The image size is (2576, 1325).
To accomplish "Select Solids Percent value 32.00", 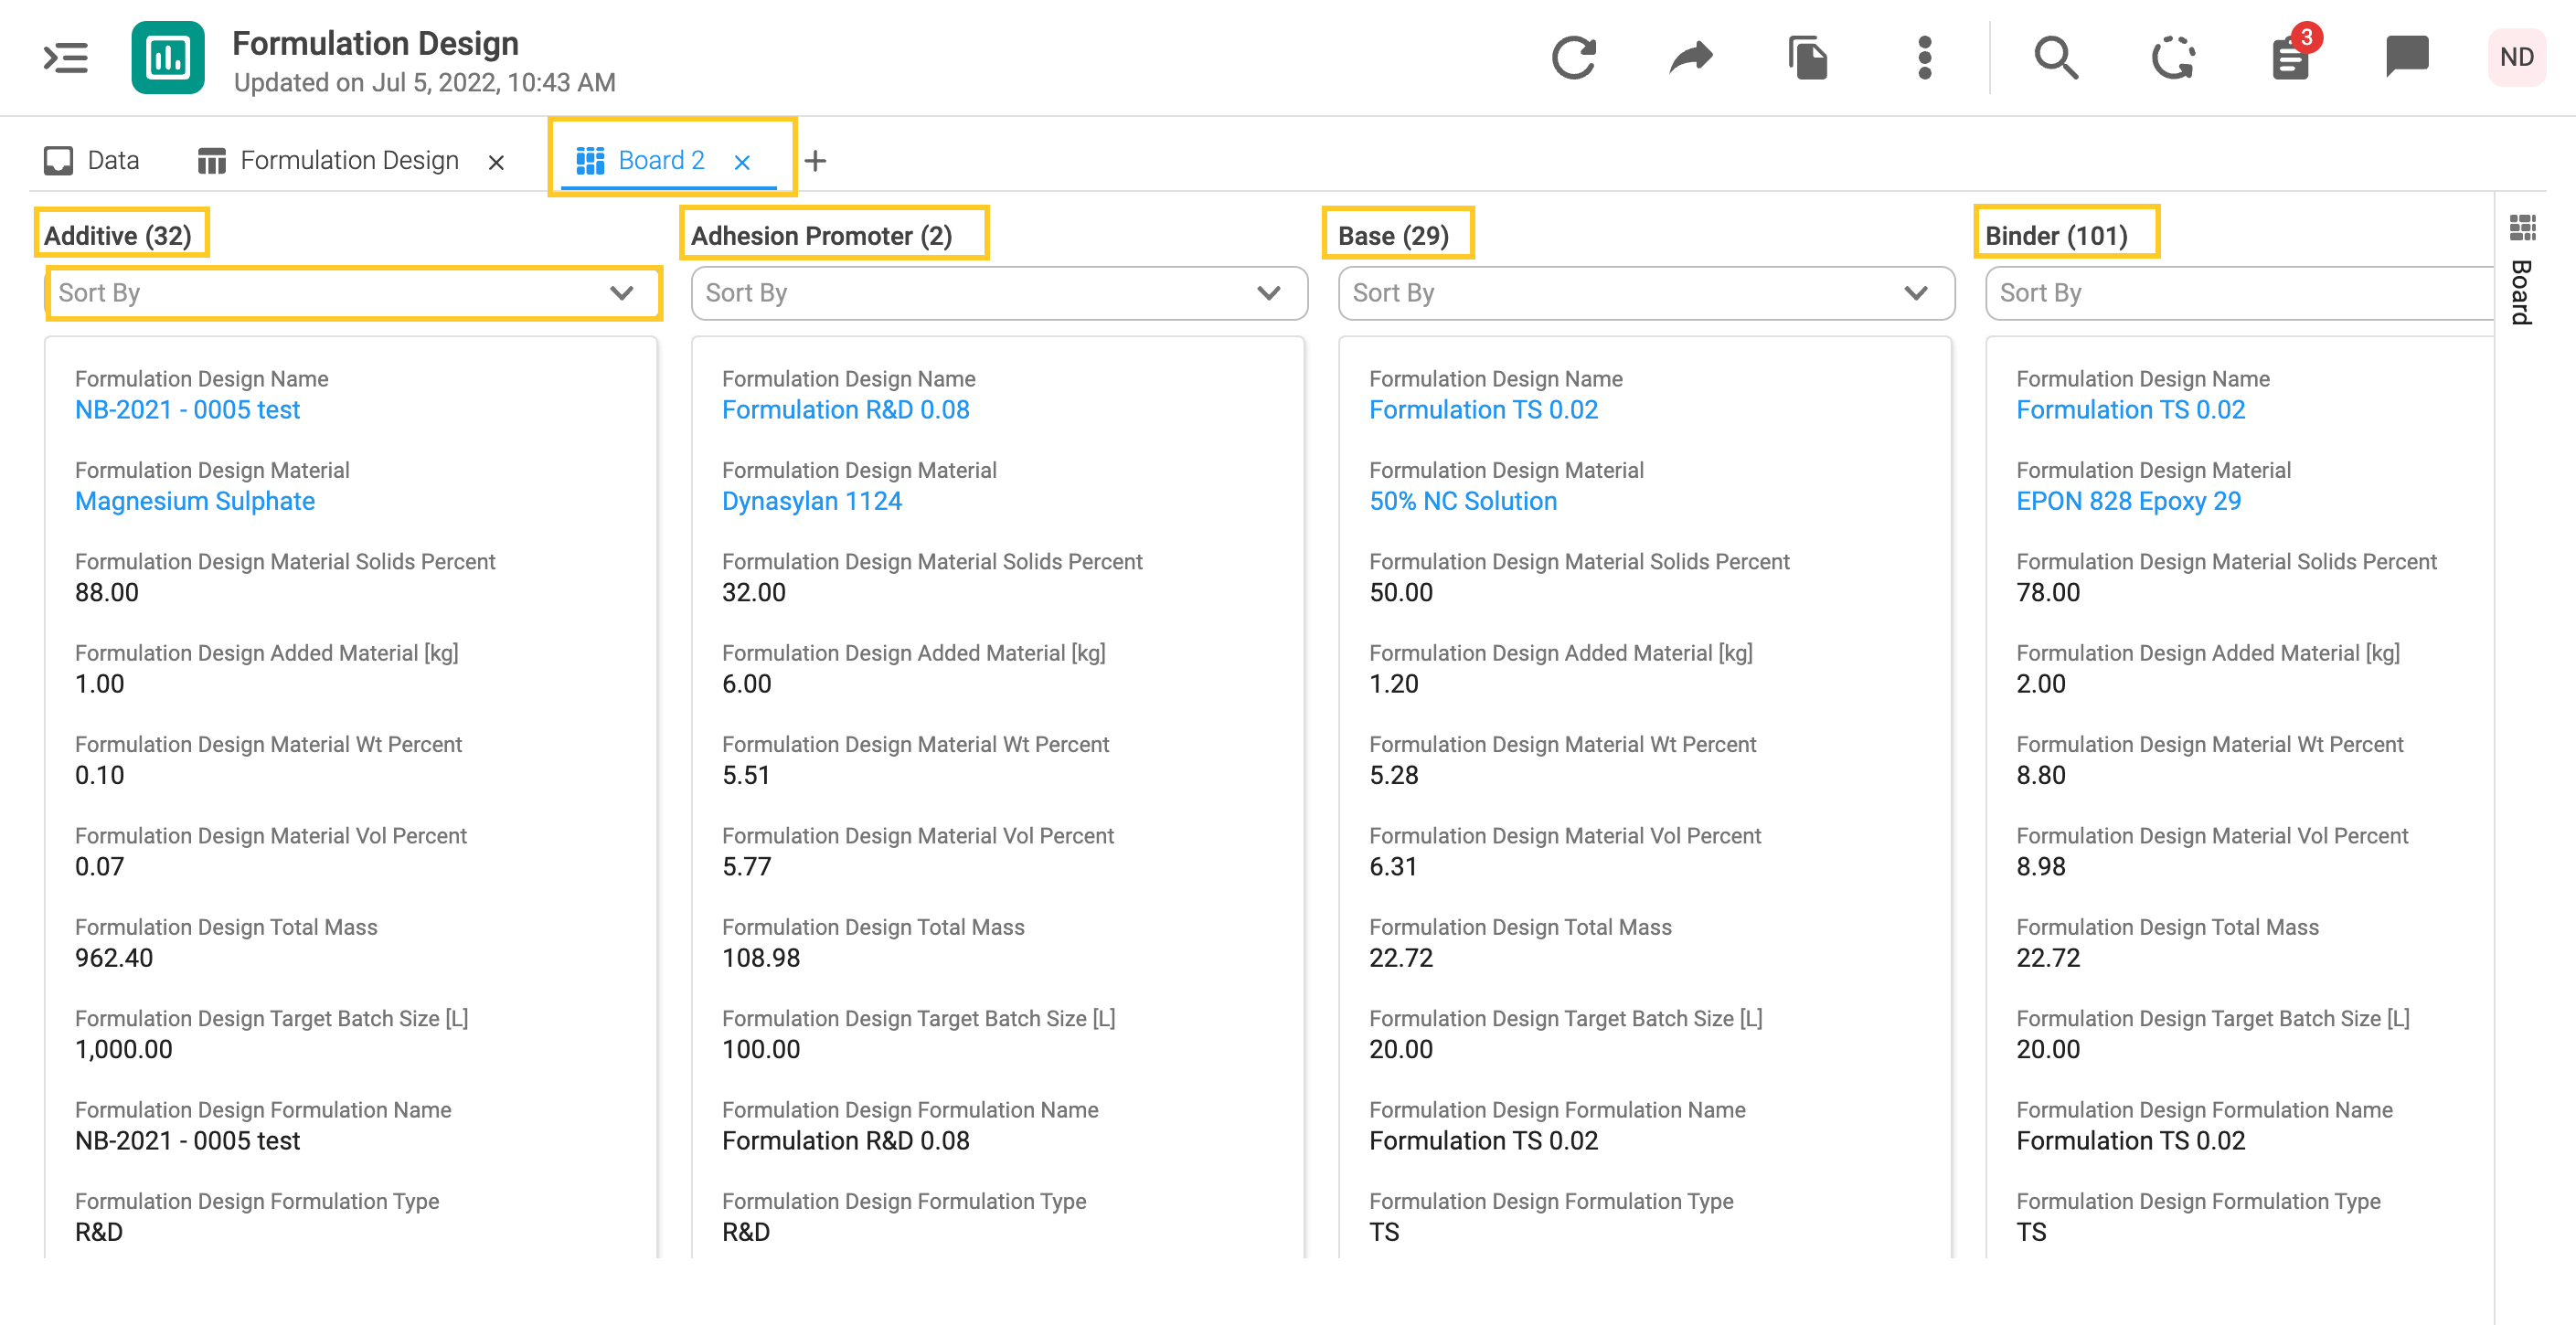I will (754, 593).
